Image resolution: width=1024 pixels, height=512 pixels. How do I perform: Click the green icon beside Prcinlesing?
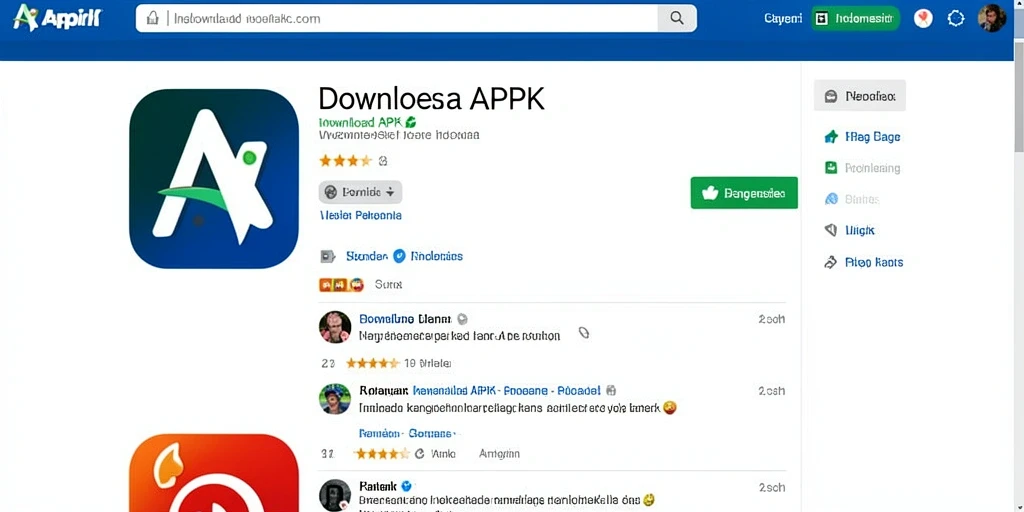831,168
